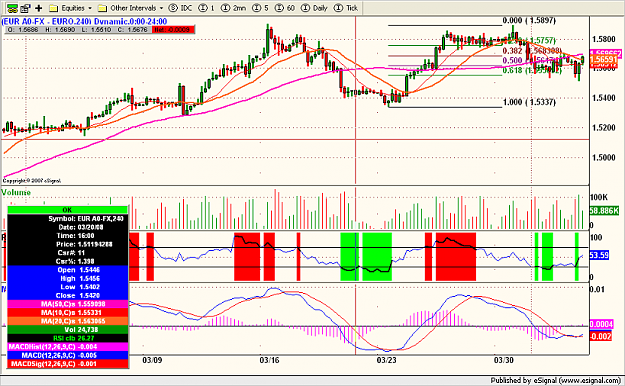Switch to the 5 minute interval

tap(261, 8)
